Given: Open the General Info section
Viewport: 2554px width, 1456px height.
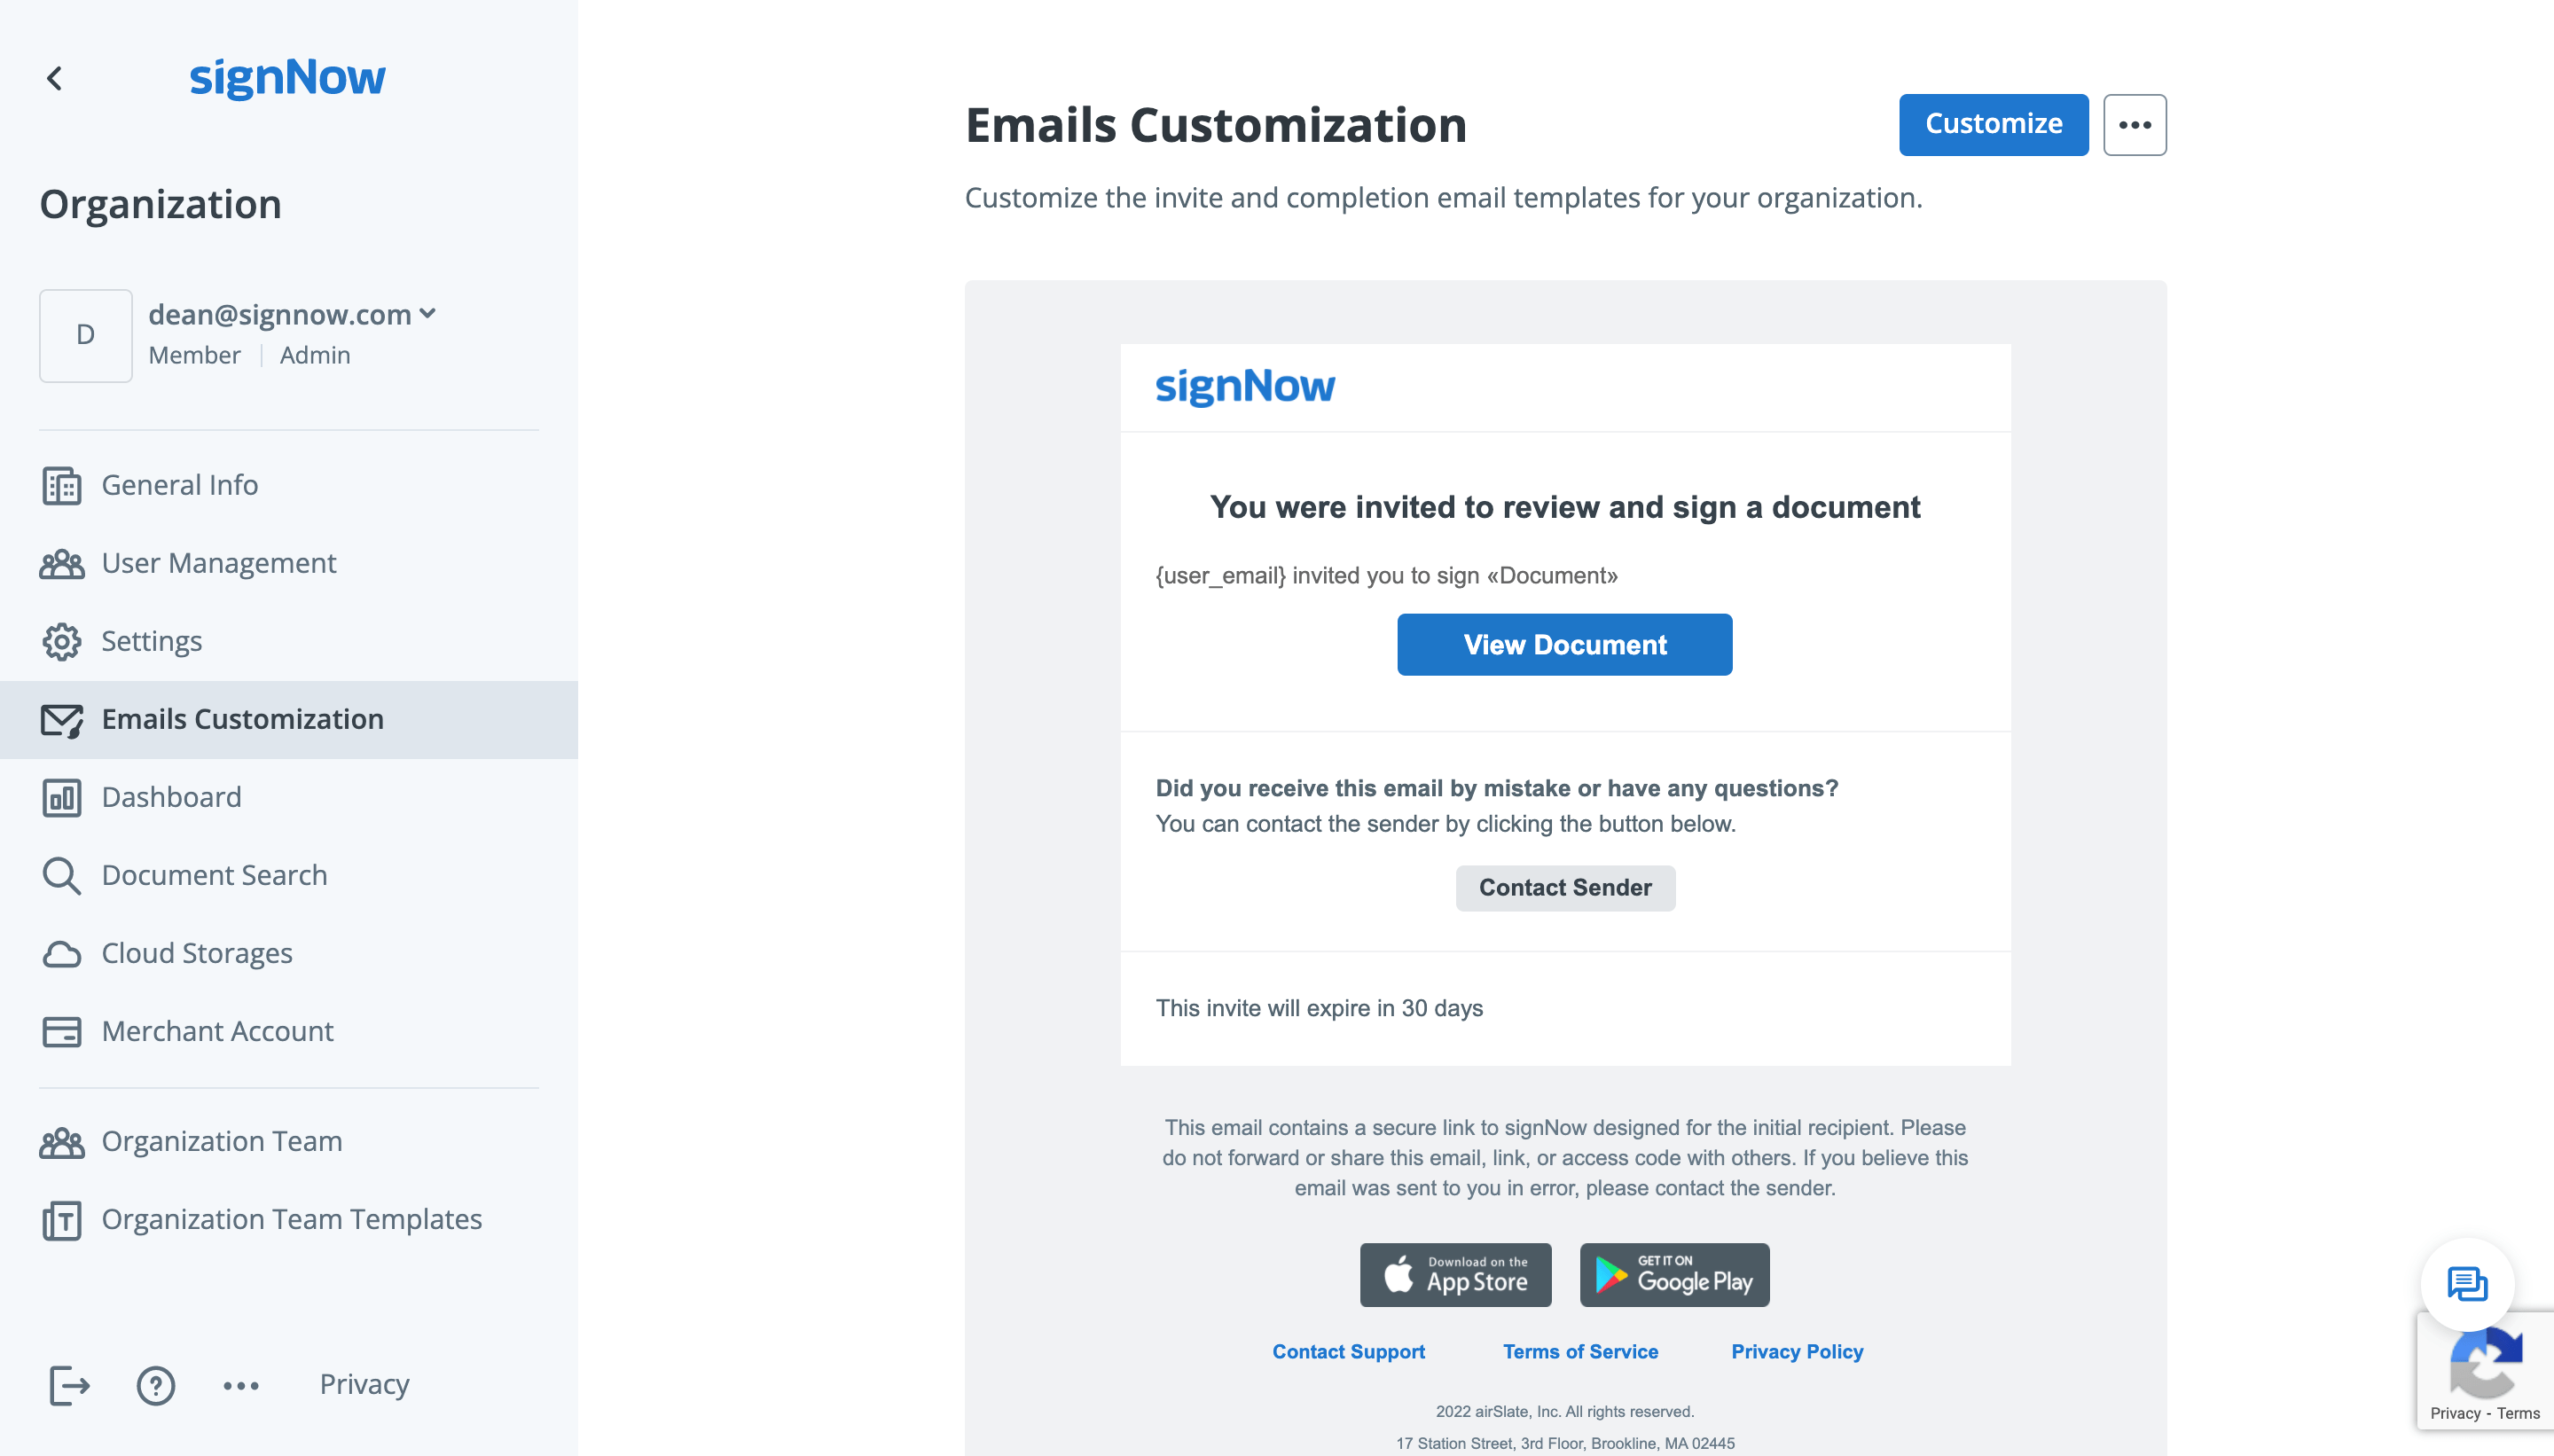Looking at the screenshot, I should tap(180, 485).
